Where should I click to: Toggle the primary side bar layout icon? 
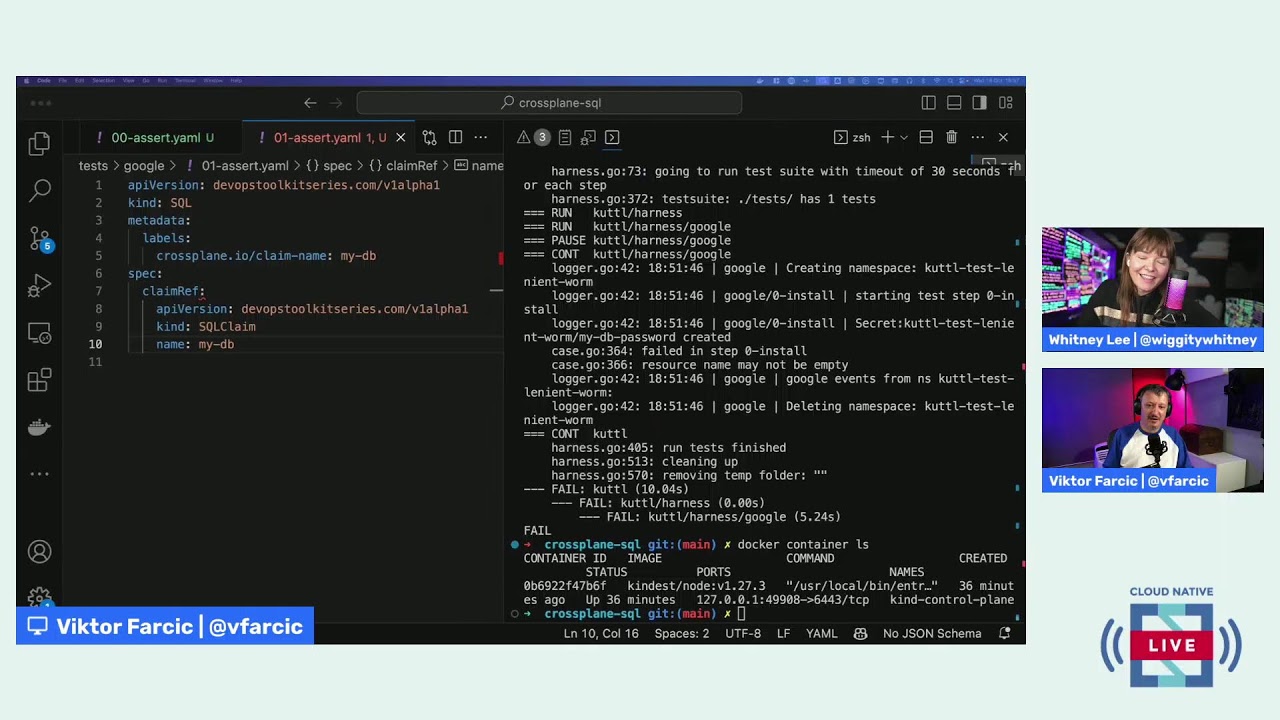pyautogui.click(x=928, y=103)
